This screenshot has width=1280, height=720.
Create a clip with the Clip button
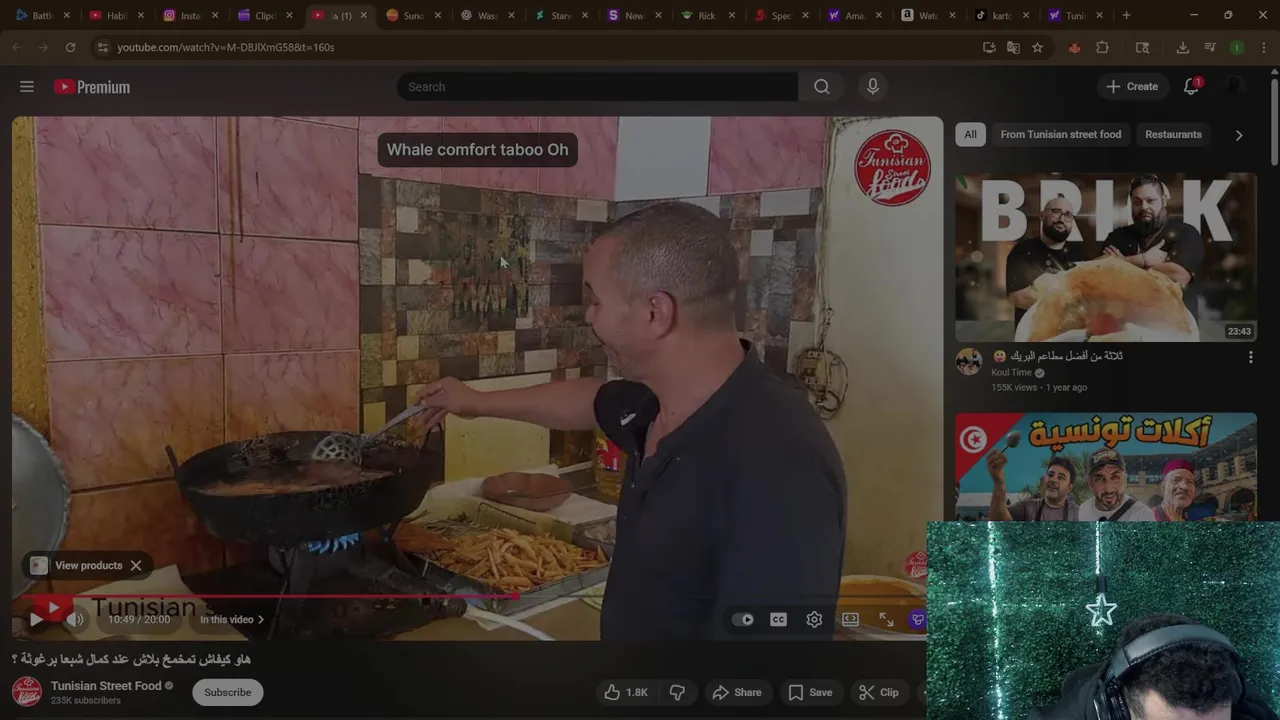pyautogui.click(x=879, y=692)
